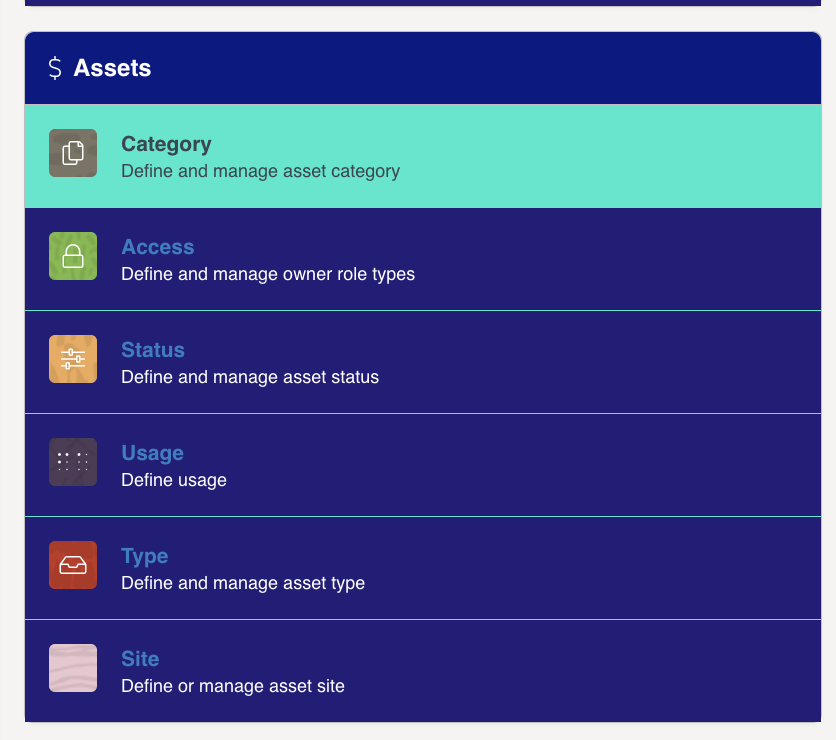Open the Status link
Screen dimensions: 836x740
(x=153, y=350)
